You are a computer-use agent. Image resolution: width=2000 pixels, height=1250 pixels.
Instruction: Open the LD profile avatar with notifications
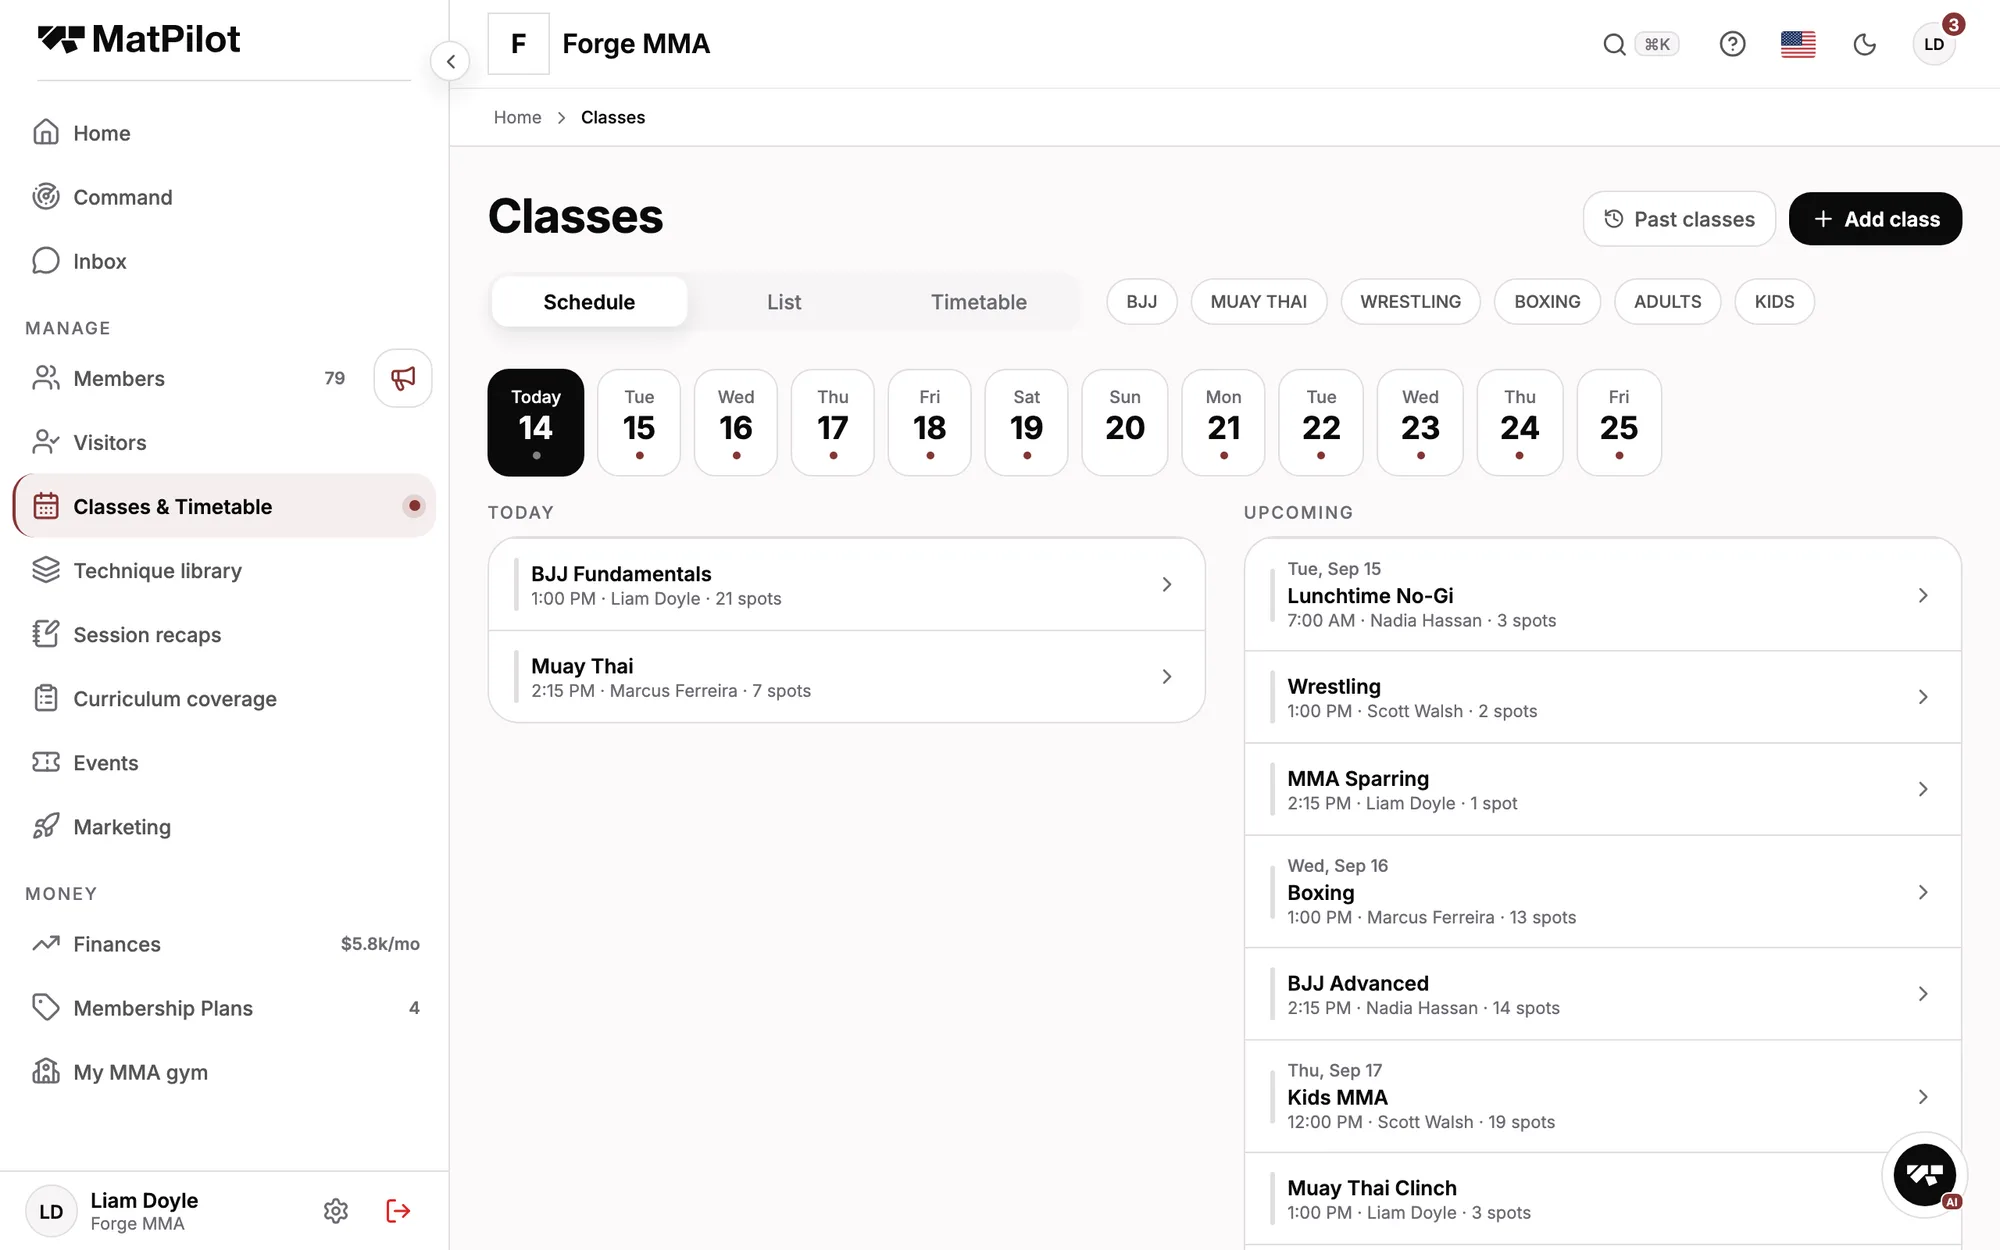[x=1934, y=44]
